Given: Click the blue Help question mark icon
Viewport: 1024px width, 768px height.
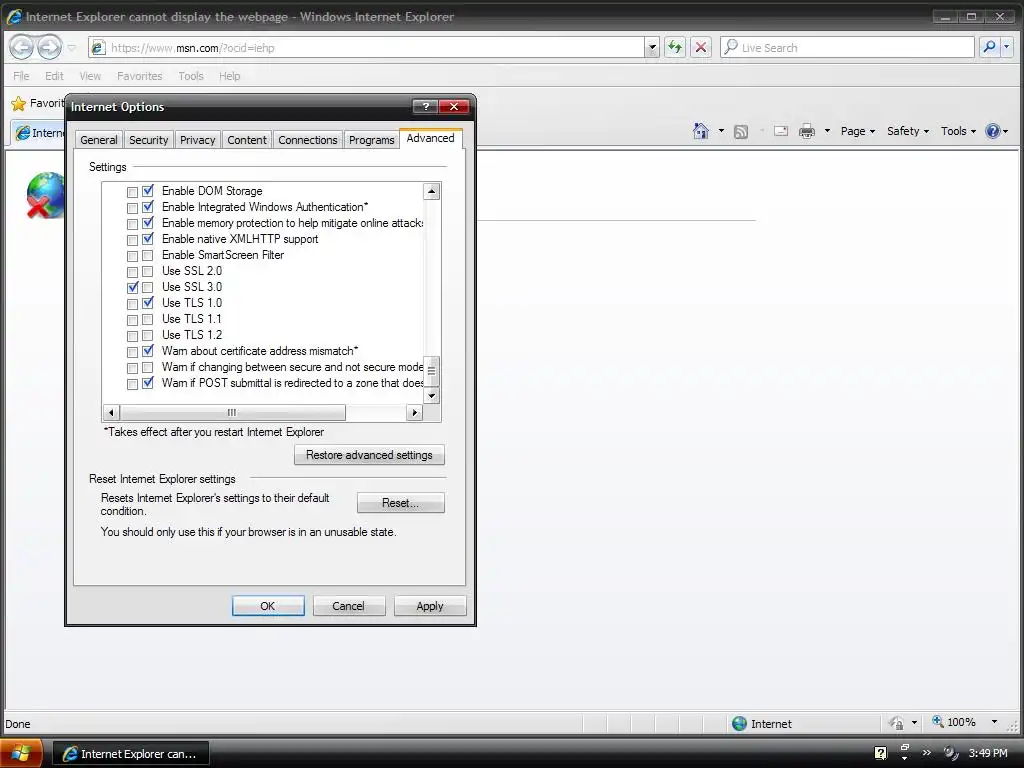Looking at the screenshot, I should (x=993, y=131).
